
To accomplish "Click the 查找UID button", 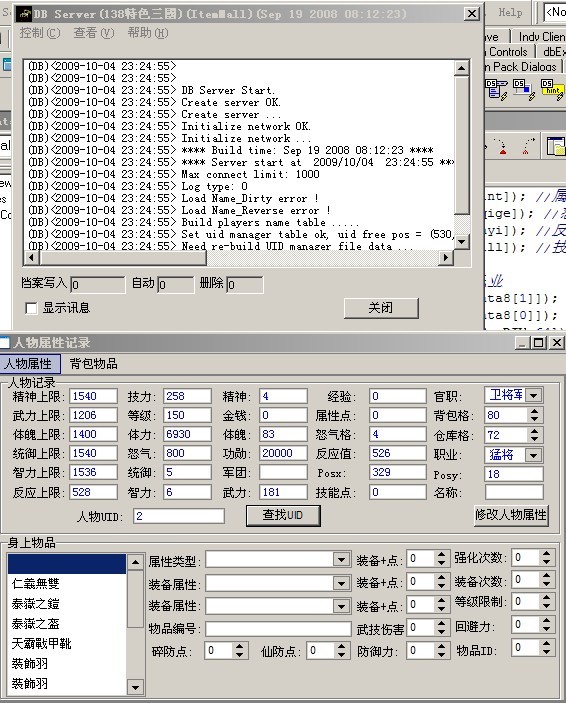I will tap(283, 515).
